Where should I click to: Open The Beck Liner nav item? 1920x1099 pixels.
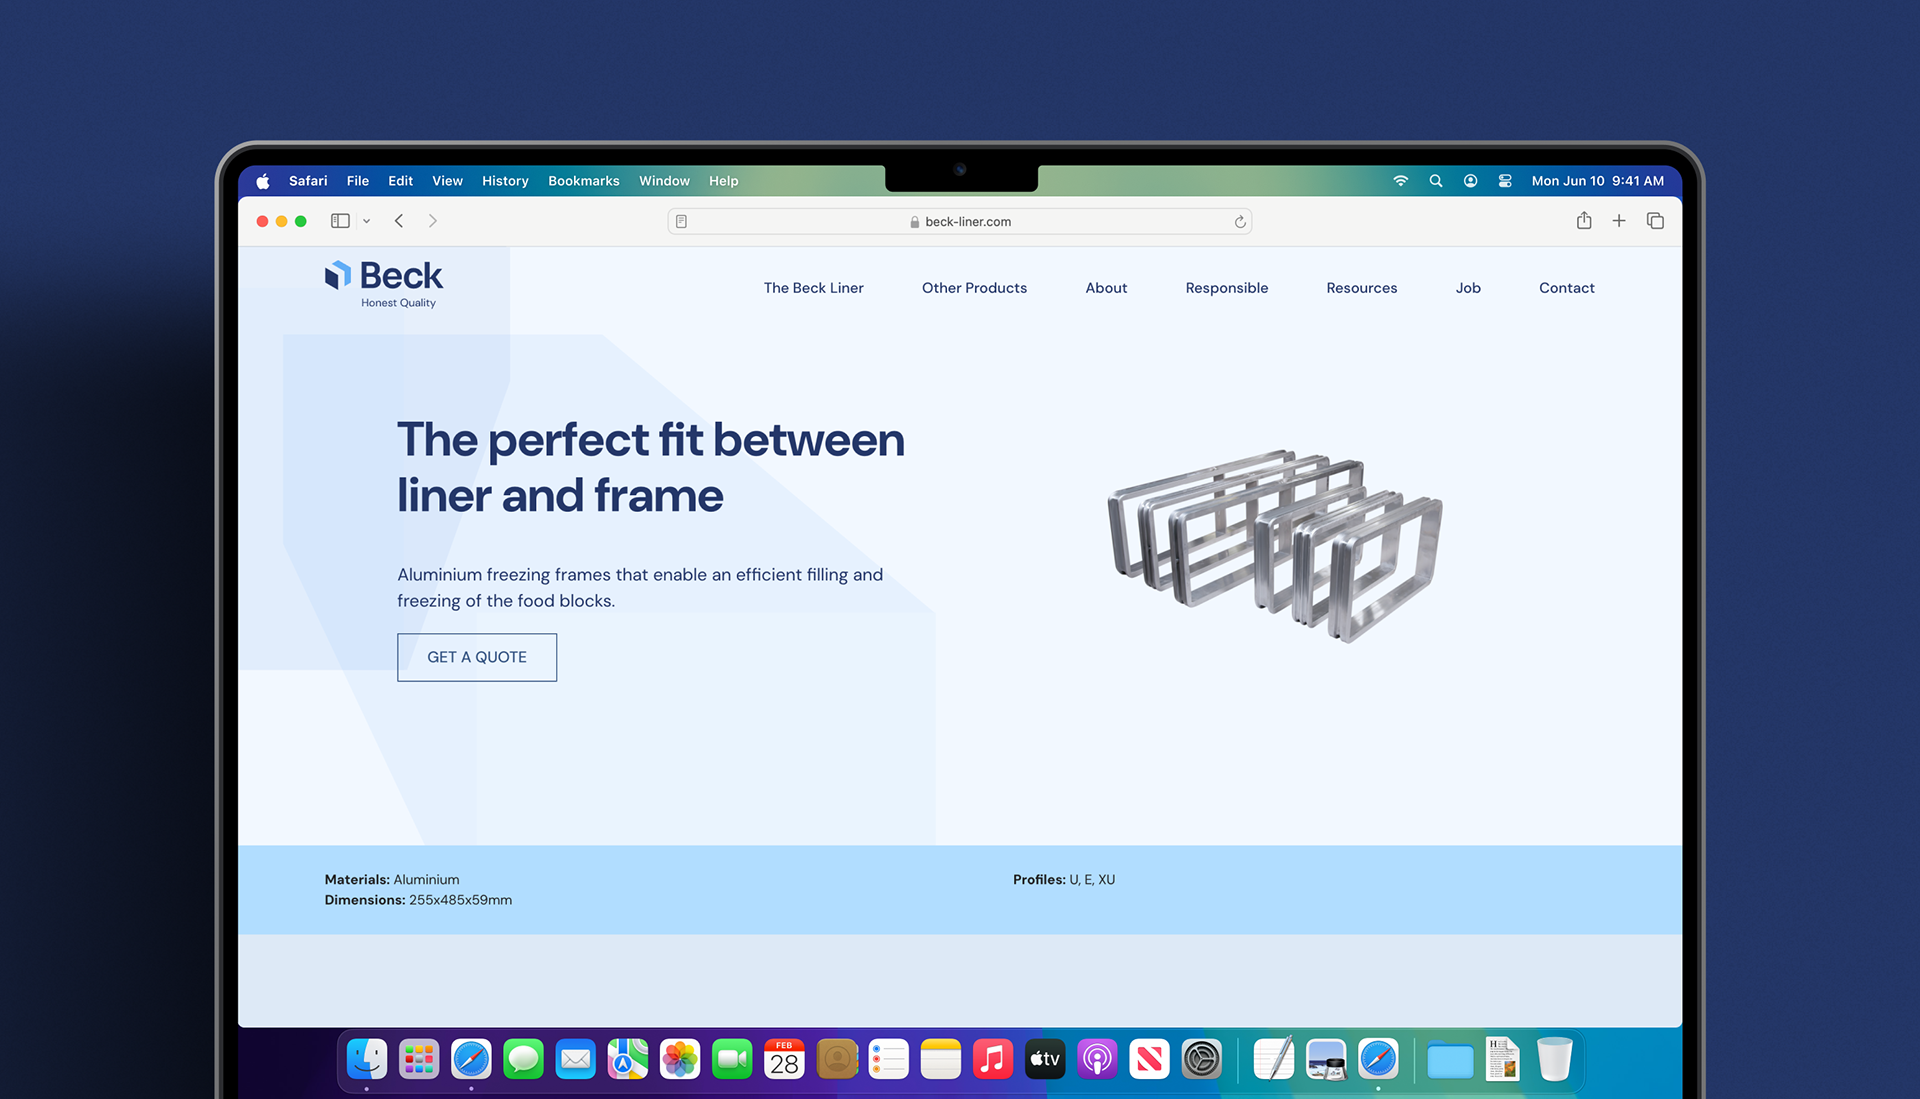point(813,288)
